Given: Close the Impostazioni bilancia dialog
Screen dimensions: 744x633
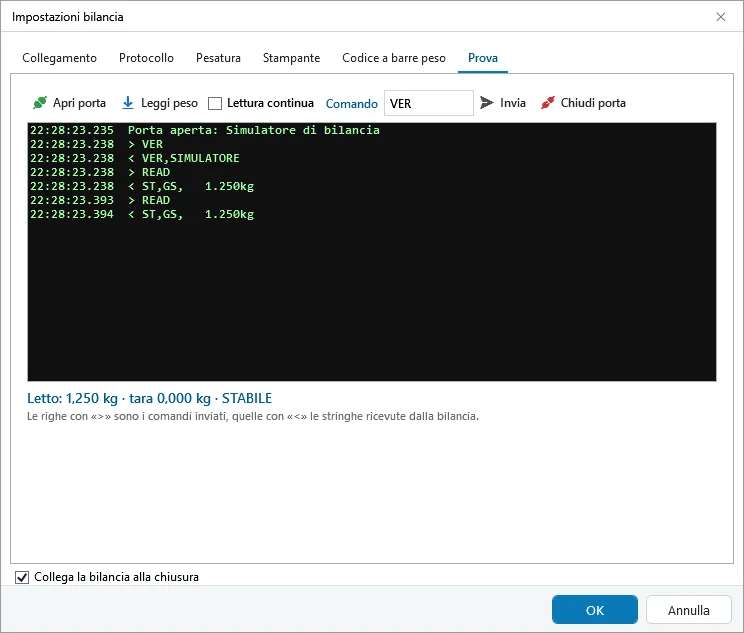Looking at the screenshot, I should coord(720,17).
